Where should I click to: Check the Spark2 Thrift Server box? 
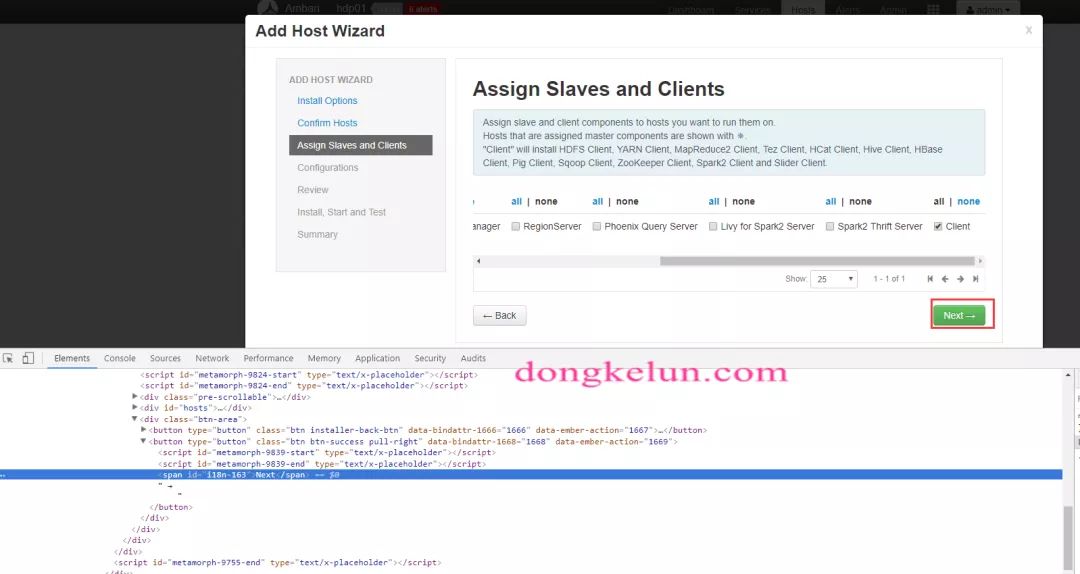830,226
